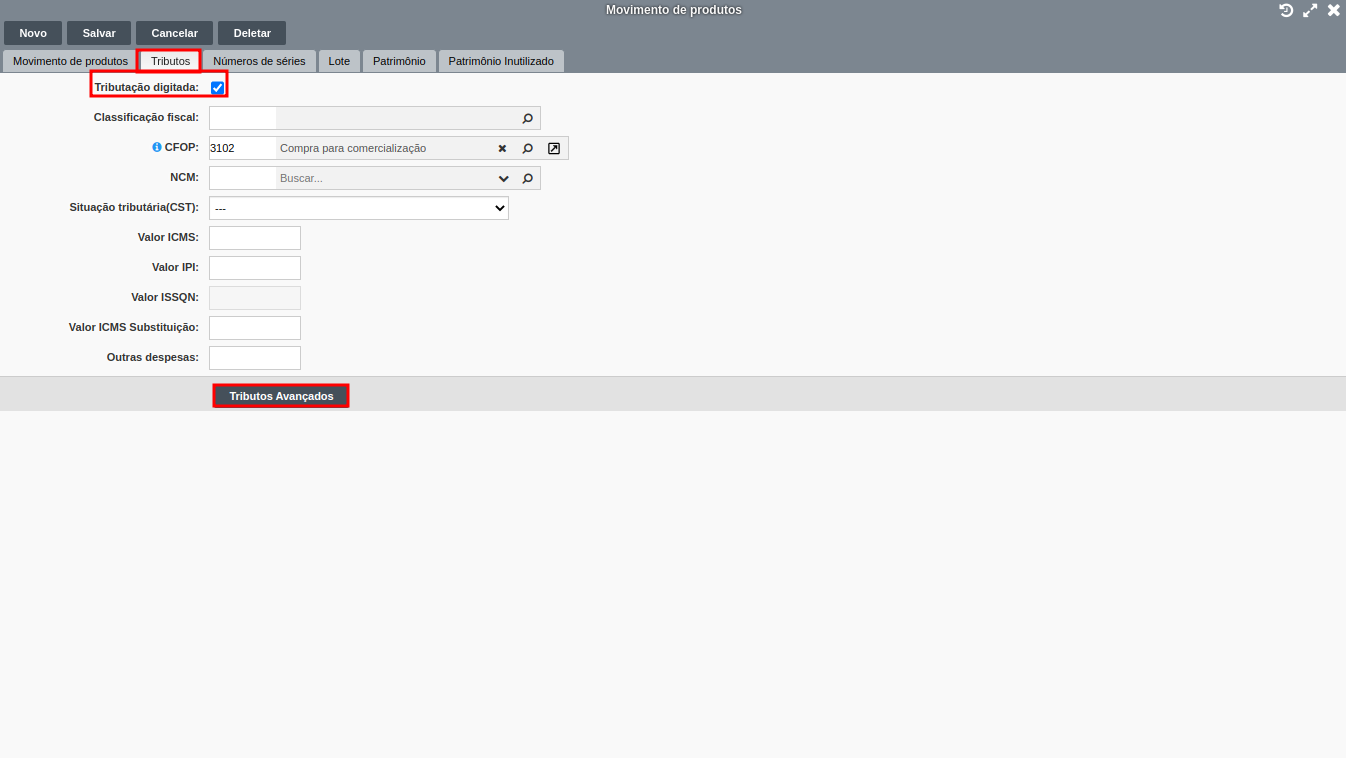Click the NCM magnifier search icon
Screen dimensions: 1346x758
tap(527, 178)
